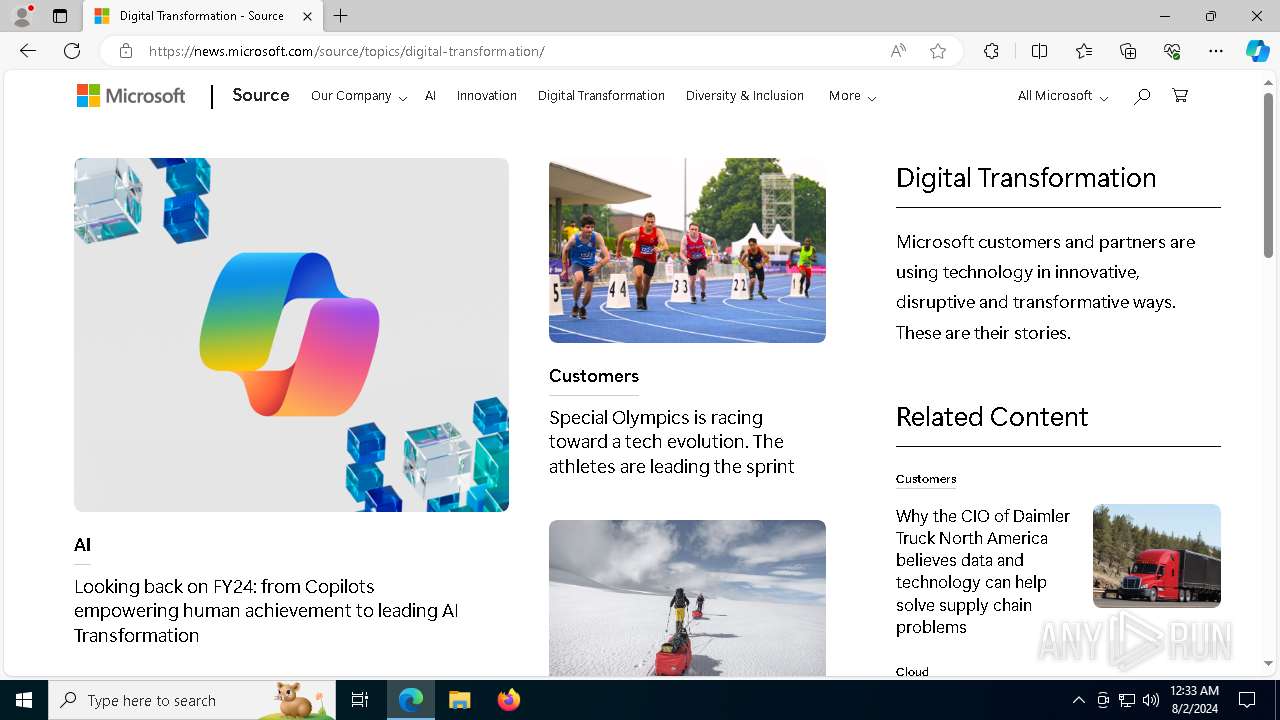Read Special Olympics tech evolution story
This screenshot has height=720, width=1280.
671,442
